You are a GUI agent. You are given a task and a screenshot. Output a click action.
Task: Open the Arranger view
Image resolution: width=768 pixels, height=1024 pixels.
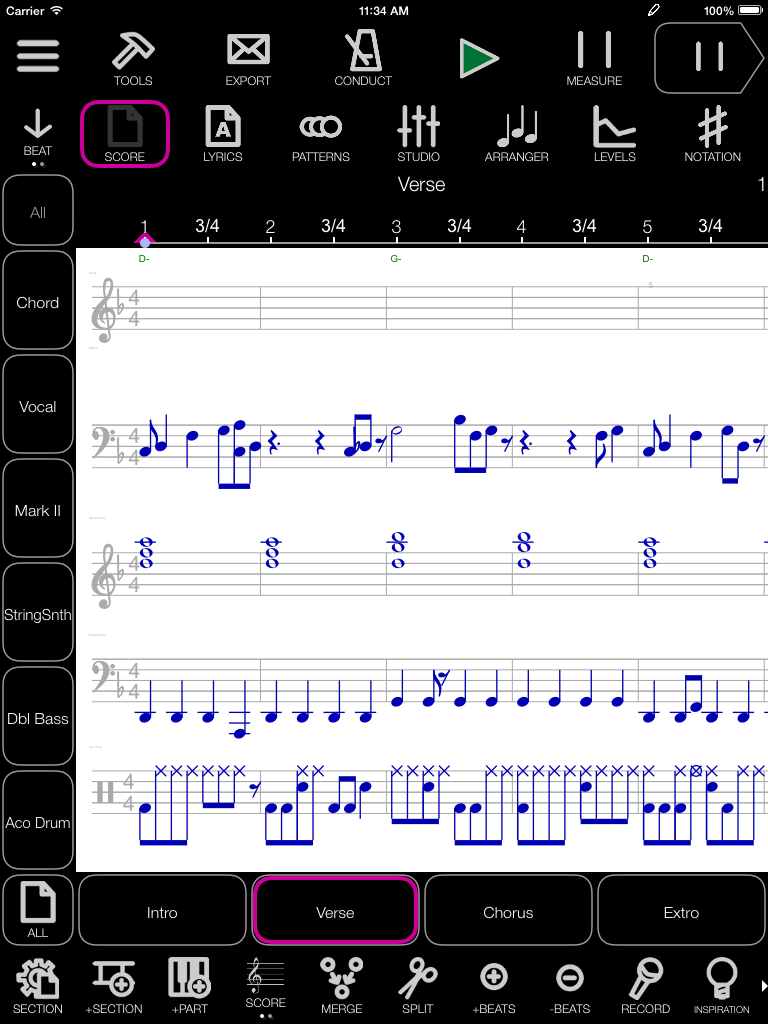pos(517,134)
